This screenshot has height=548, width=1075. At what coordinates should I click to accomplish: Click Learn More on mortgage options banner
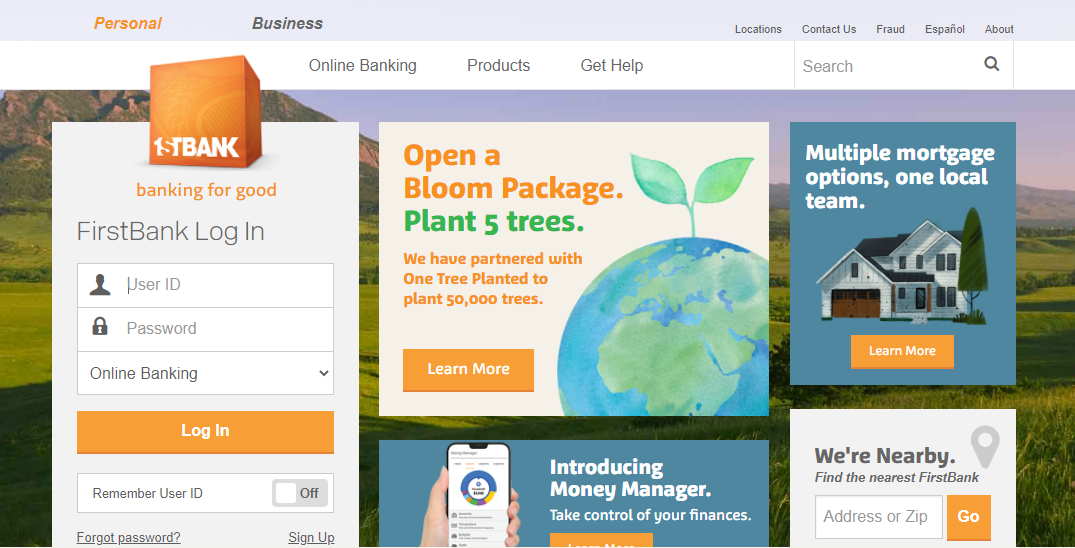[902, 351]
